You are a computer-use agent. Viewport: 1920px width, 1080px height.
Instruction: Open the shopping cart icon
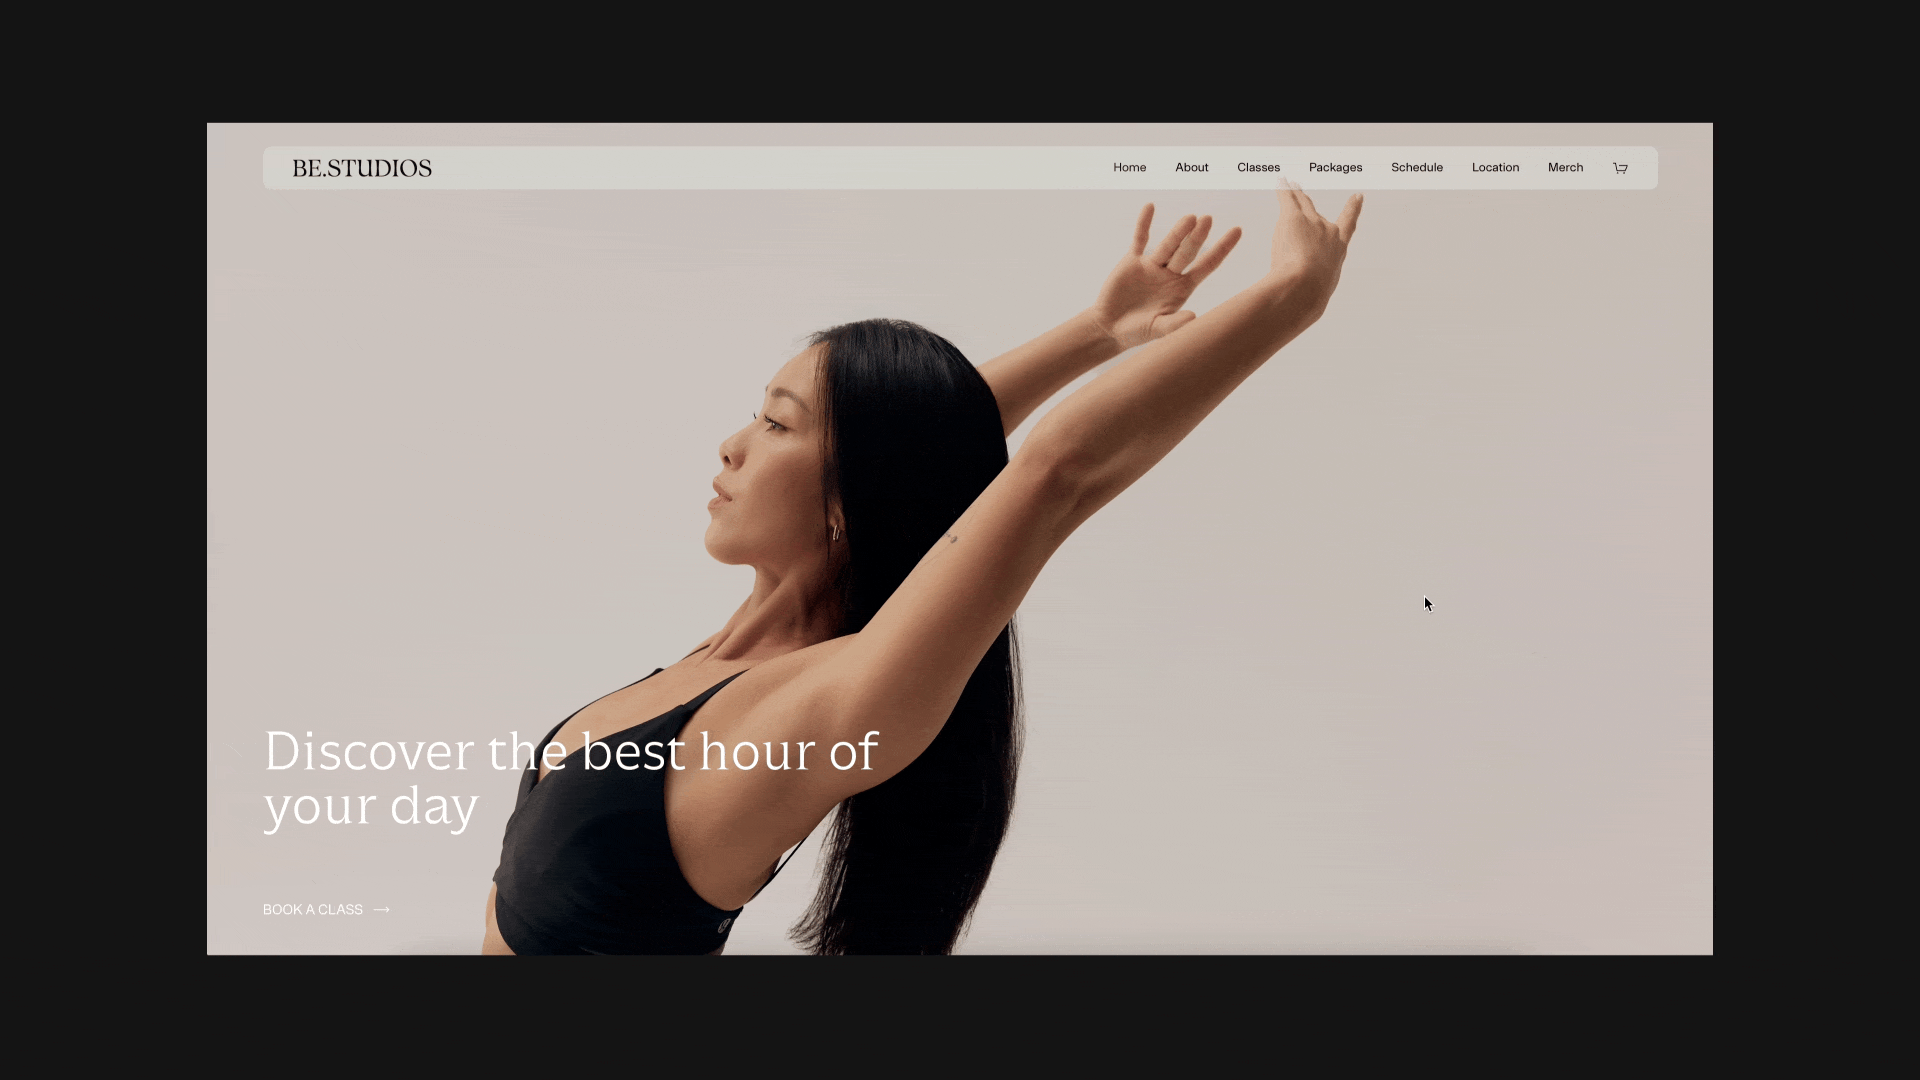point(1620,168)
